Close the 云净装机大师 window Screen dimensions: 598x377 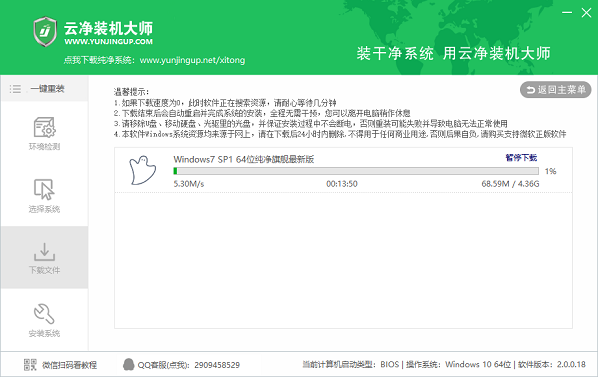586,13
